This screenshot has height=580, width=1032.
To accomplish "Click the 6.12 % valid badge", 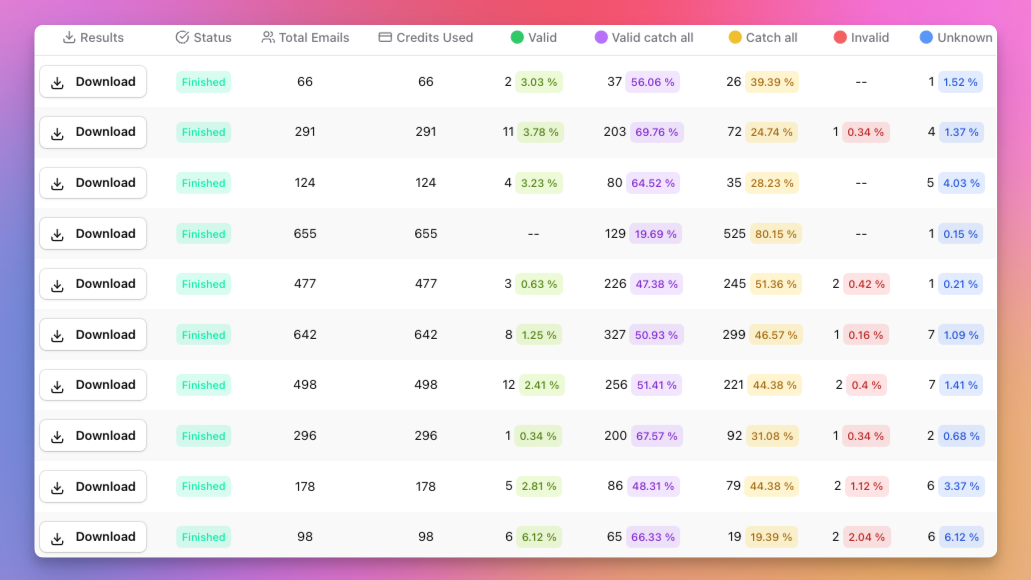I will (539, 537).
